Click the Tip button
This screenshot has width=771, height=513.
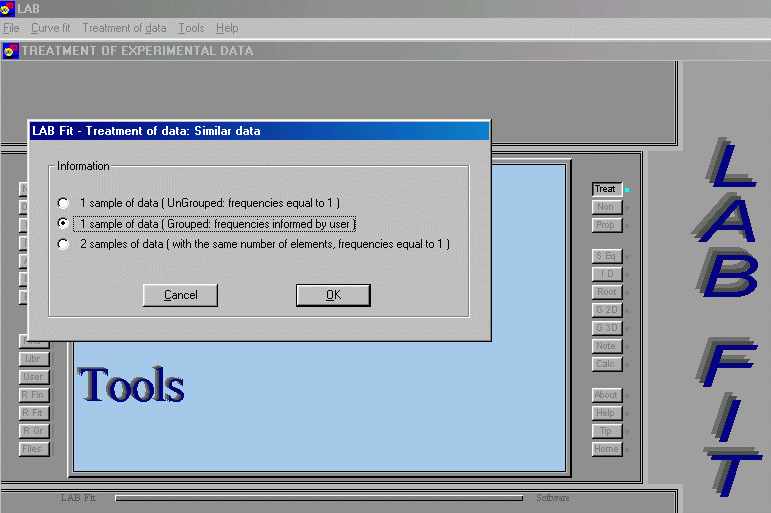(x=607, y=431)
